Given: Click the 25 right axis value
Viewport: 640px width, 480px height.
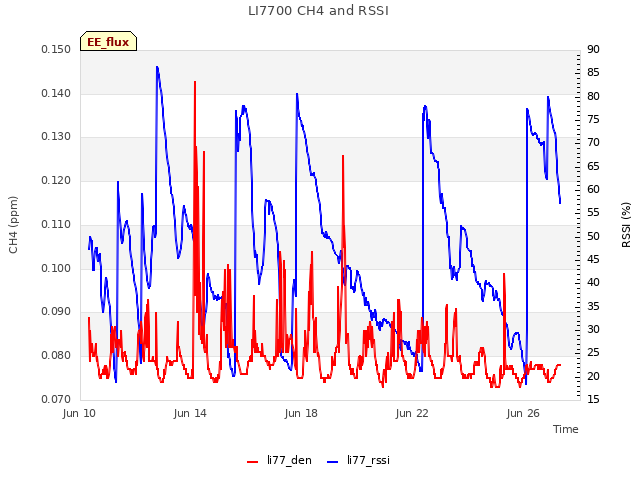Looking at the screenshot, I should pos(593,353).
